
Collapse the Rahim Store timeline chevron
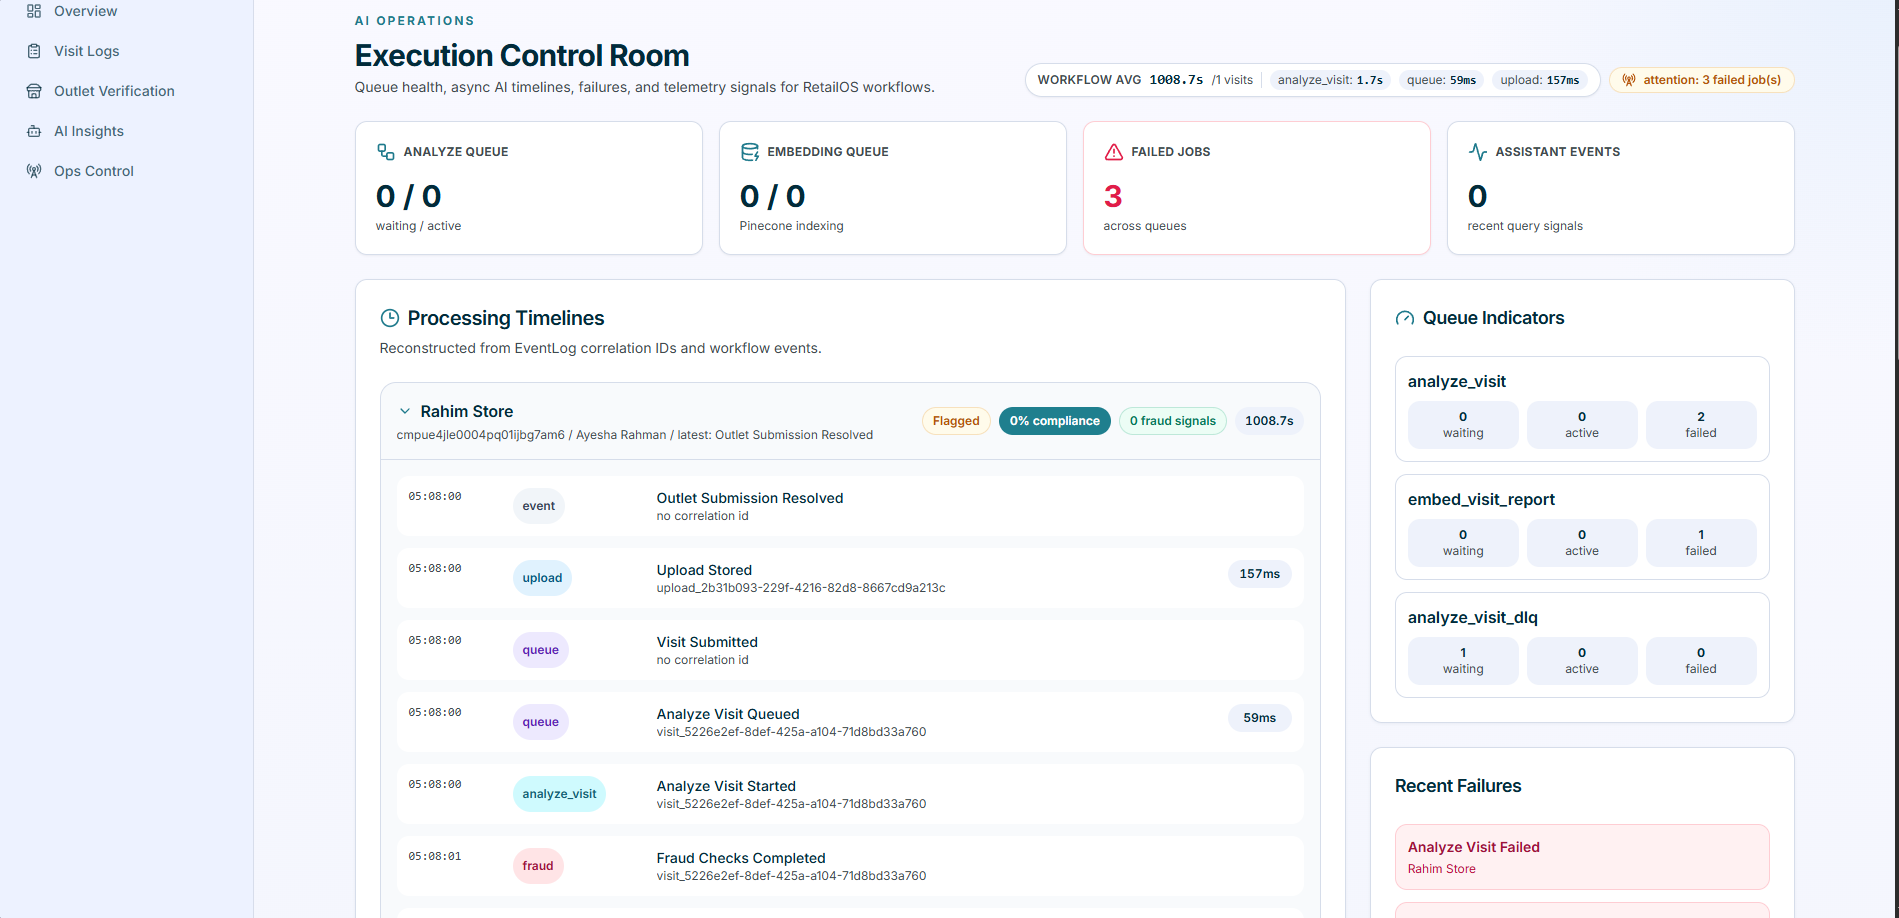(405, 411)
